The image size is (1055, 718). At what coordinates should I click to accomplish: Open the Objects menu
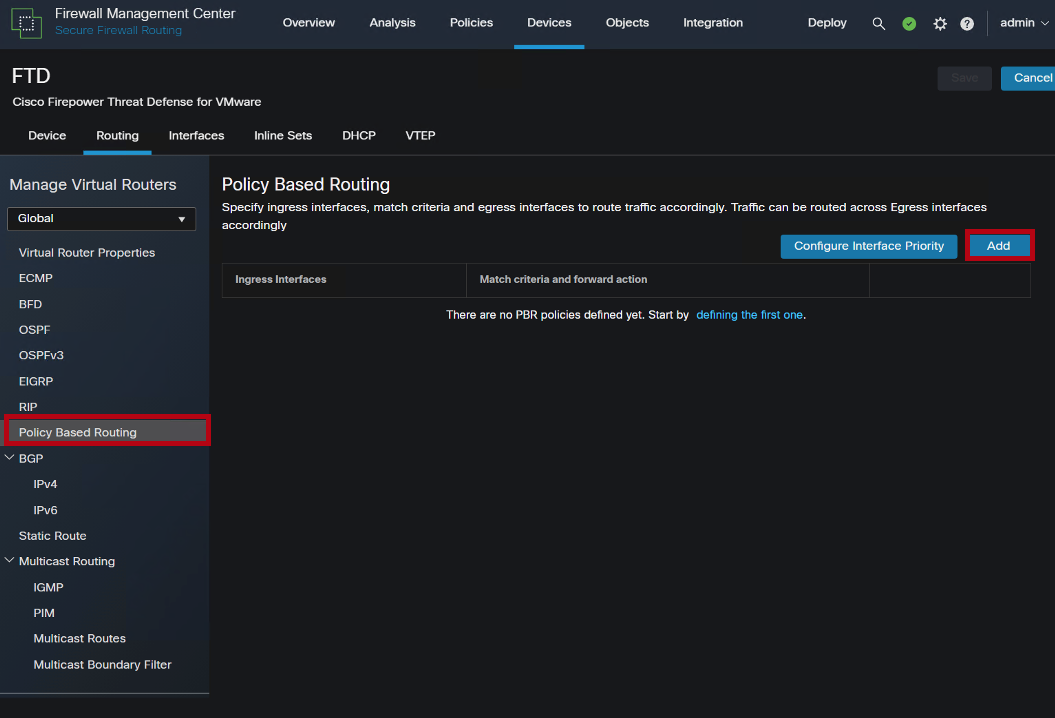point(627,23)
